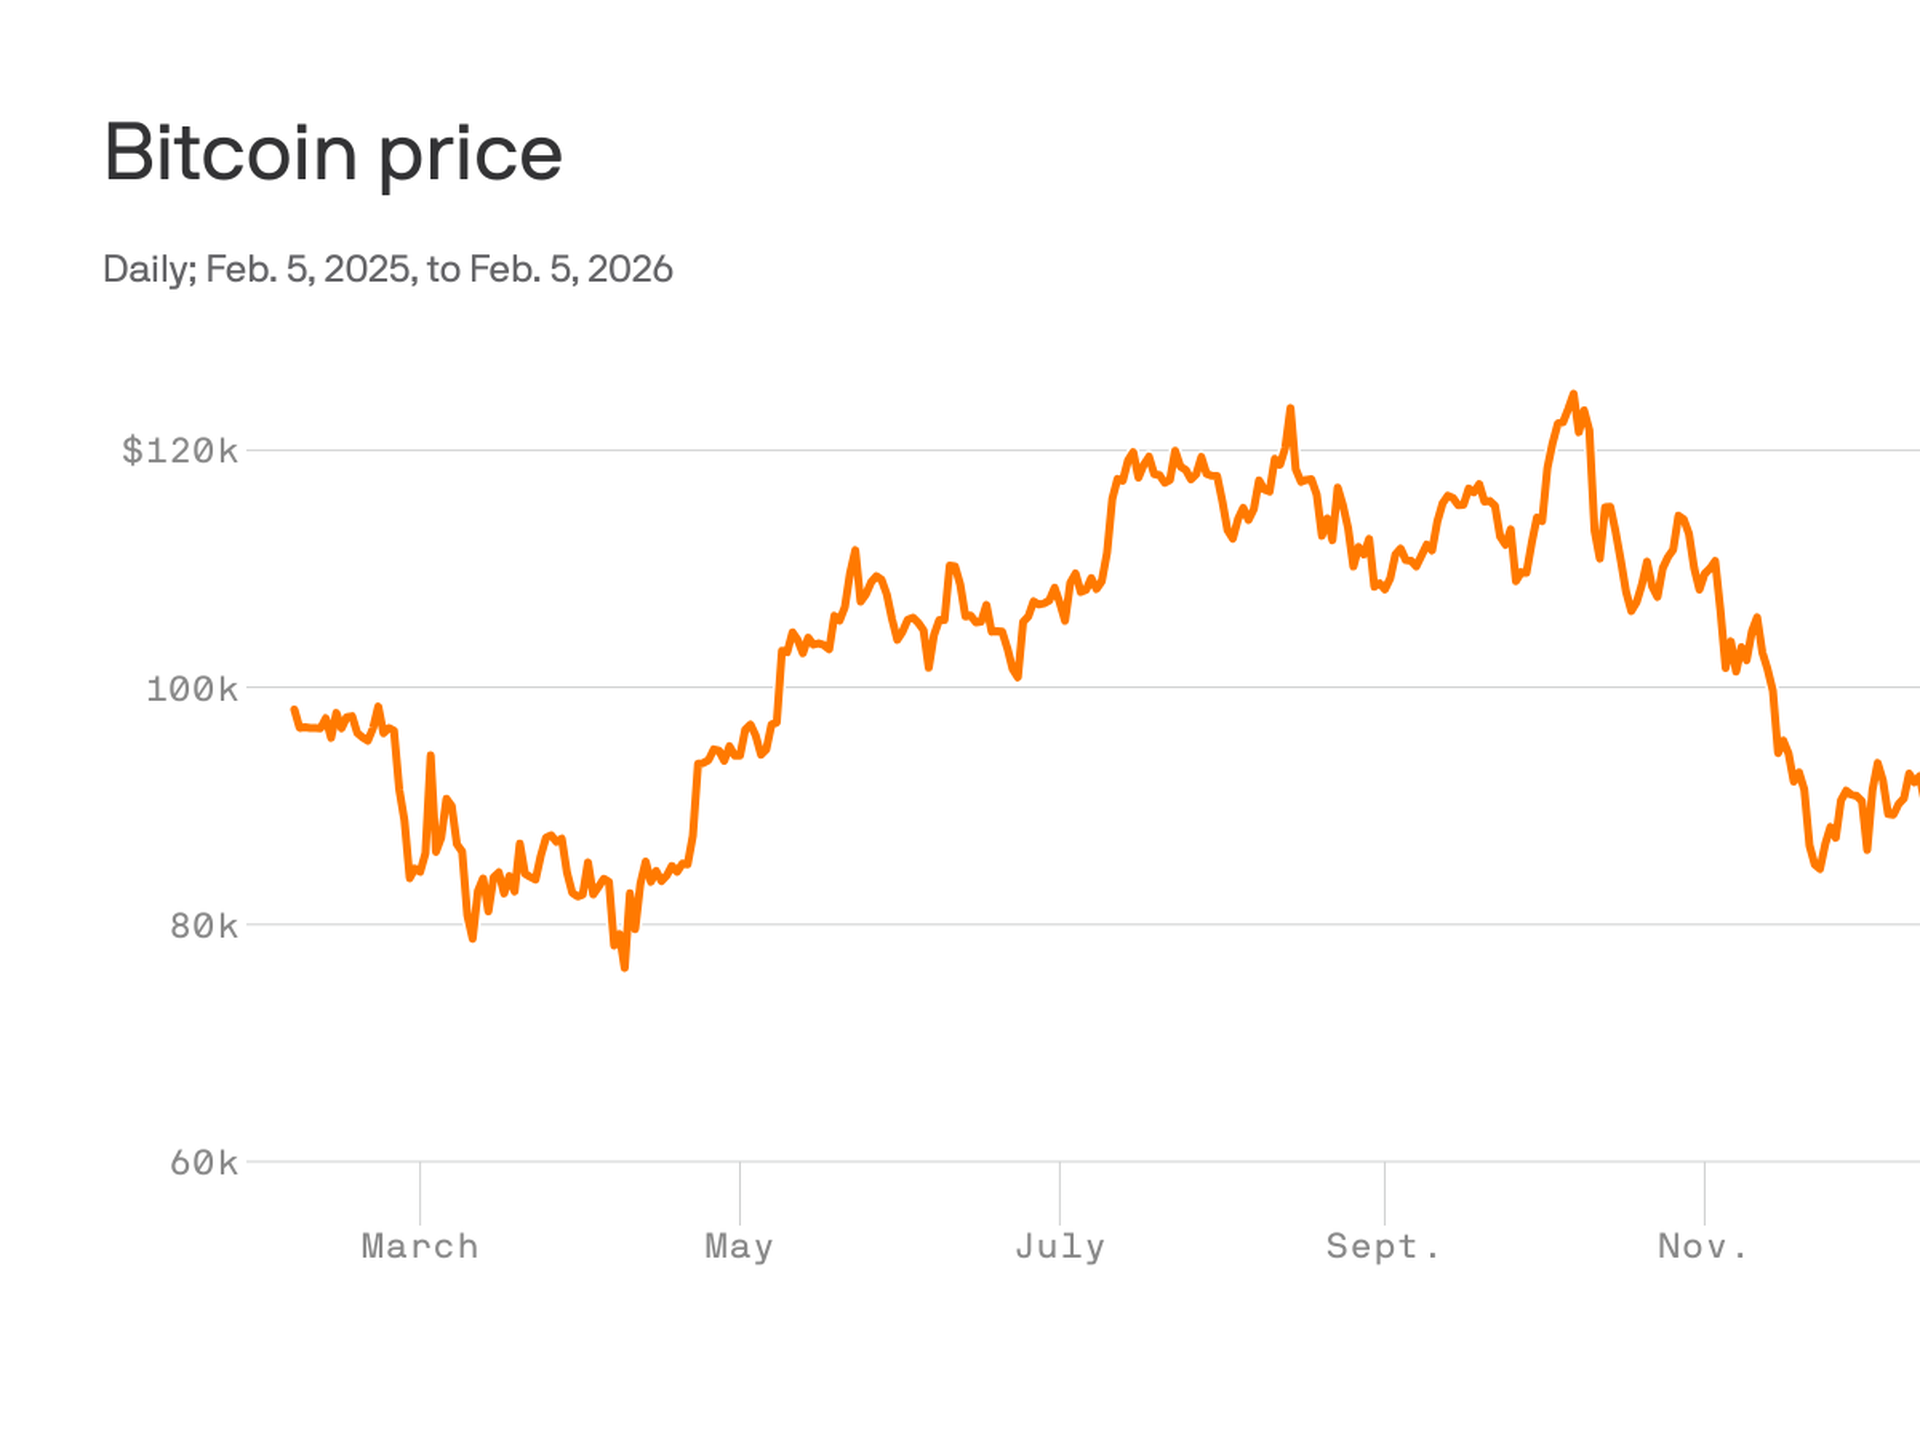1920x1440 pixels.
Task: Click the orange line's lowest April dip
Action: [624, 967]
